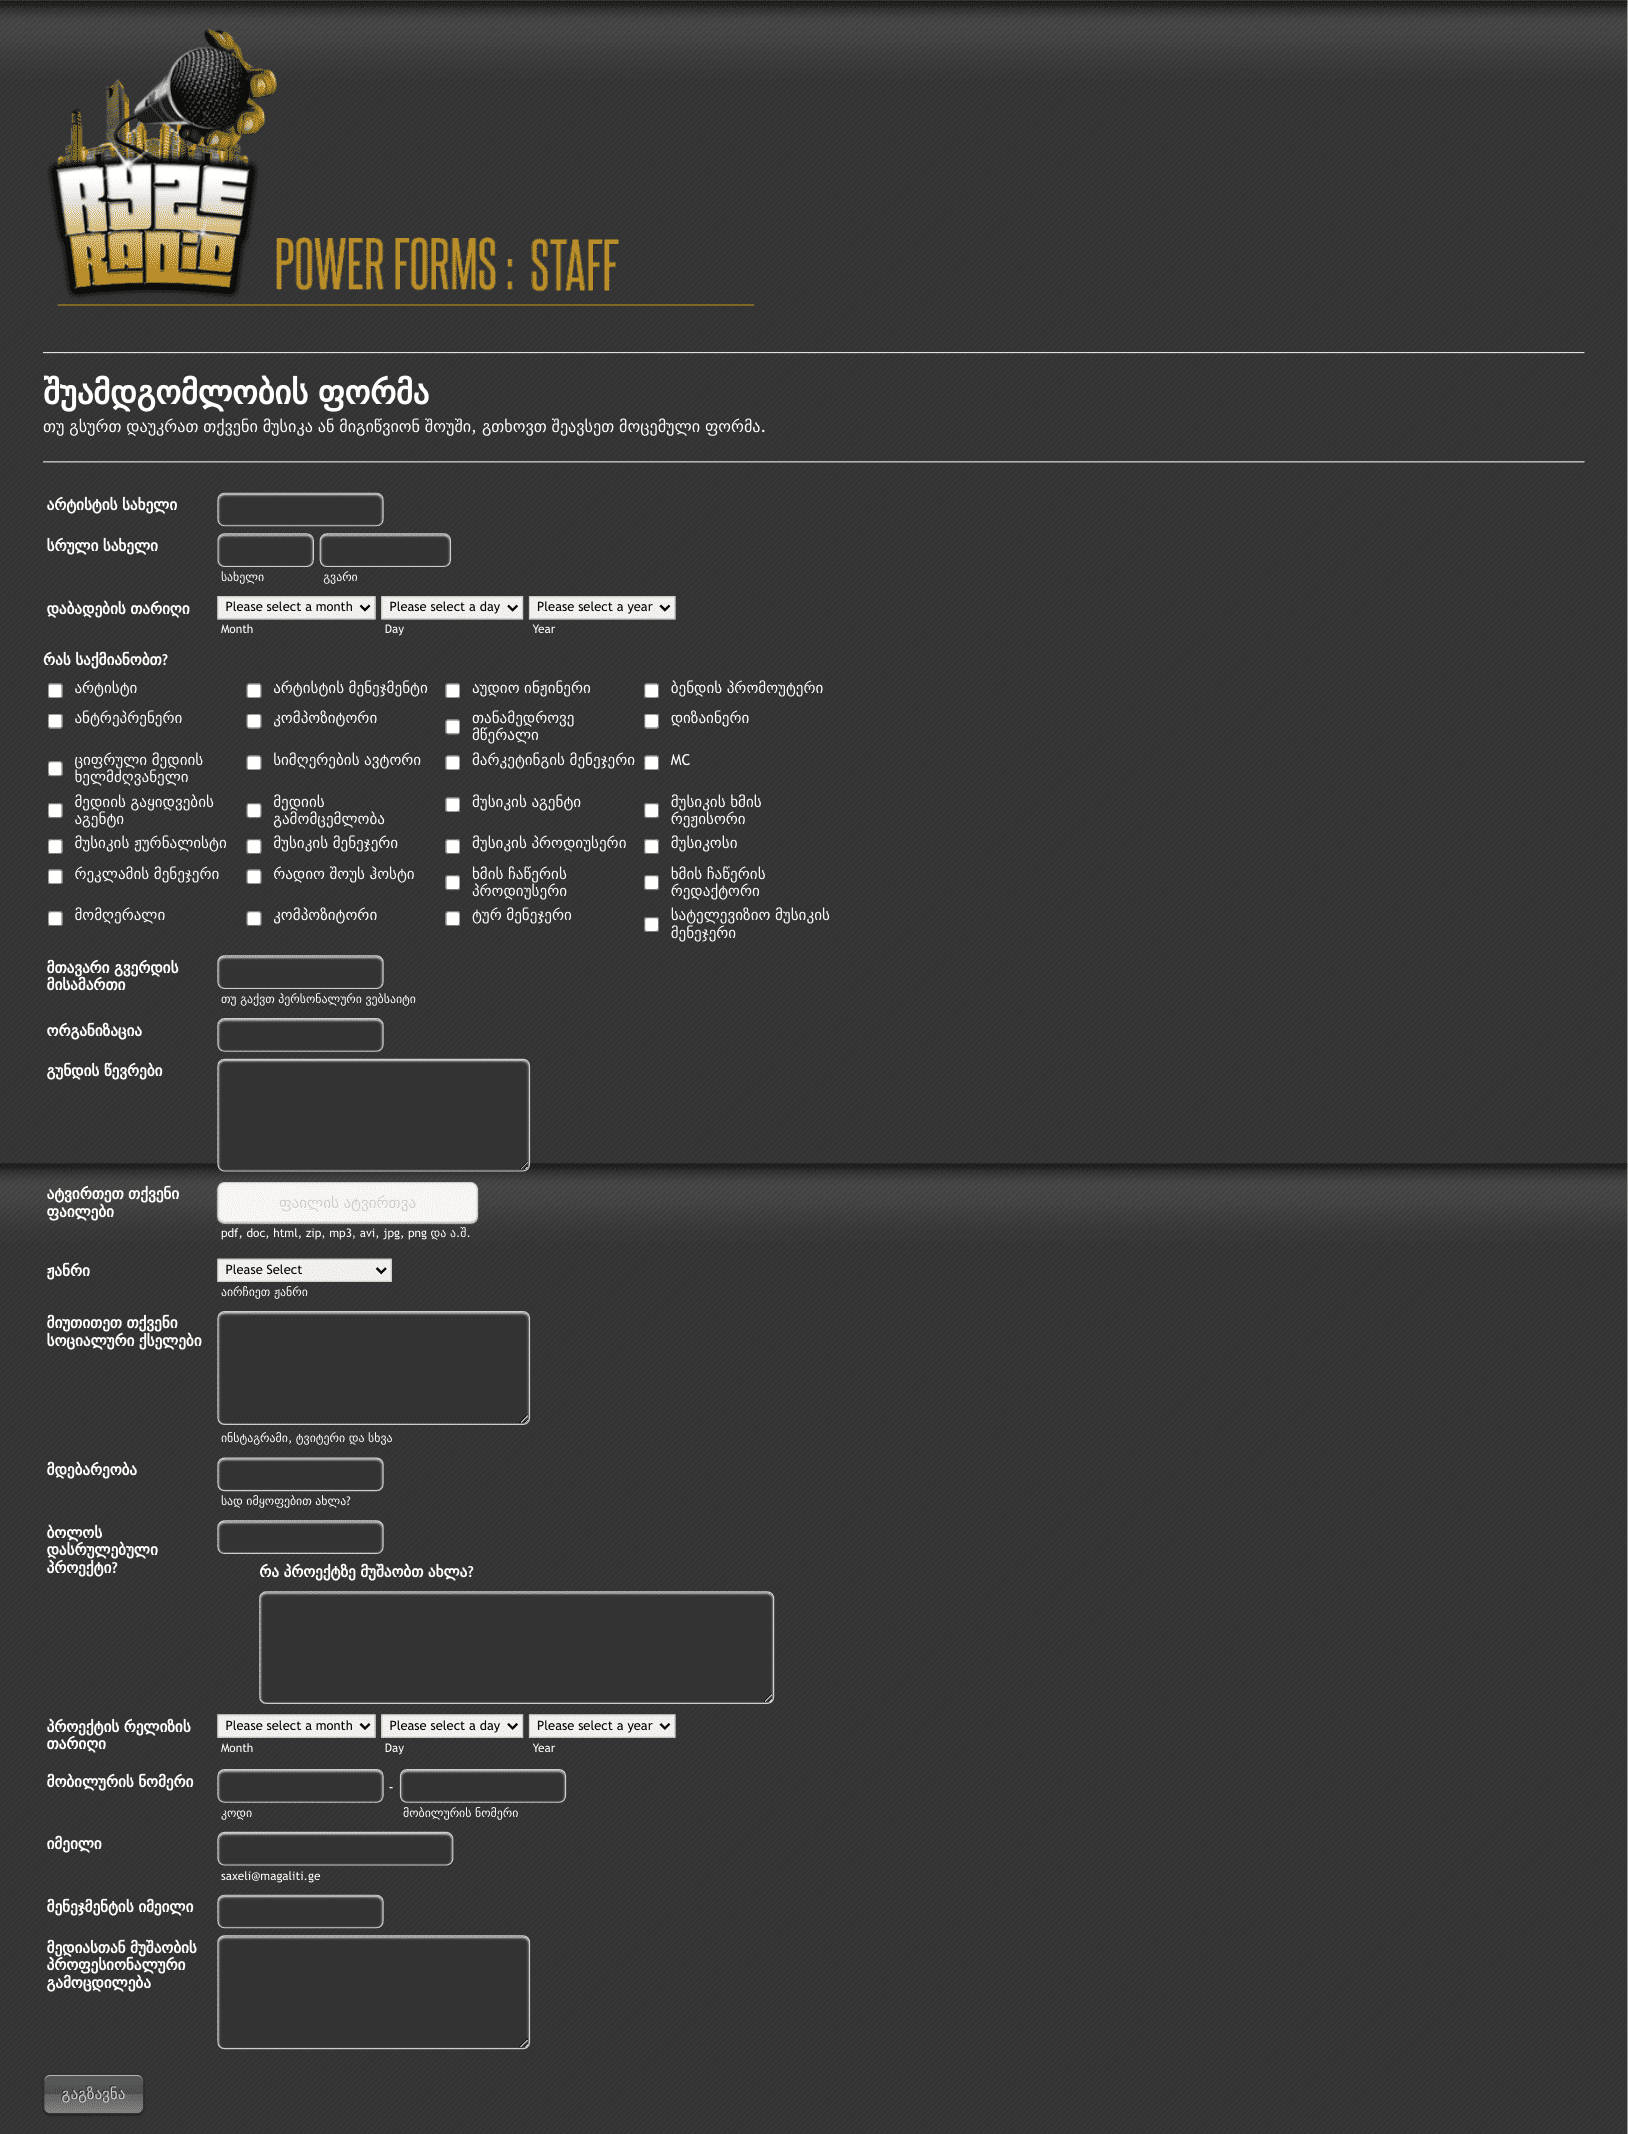Image resolution: width=1628 pixels, height=2134 pixels.
Task: Open project release year dropdown
Action: [602, 1726]
